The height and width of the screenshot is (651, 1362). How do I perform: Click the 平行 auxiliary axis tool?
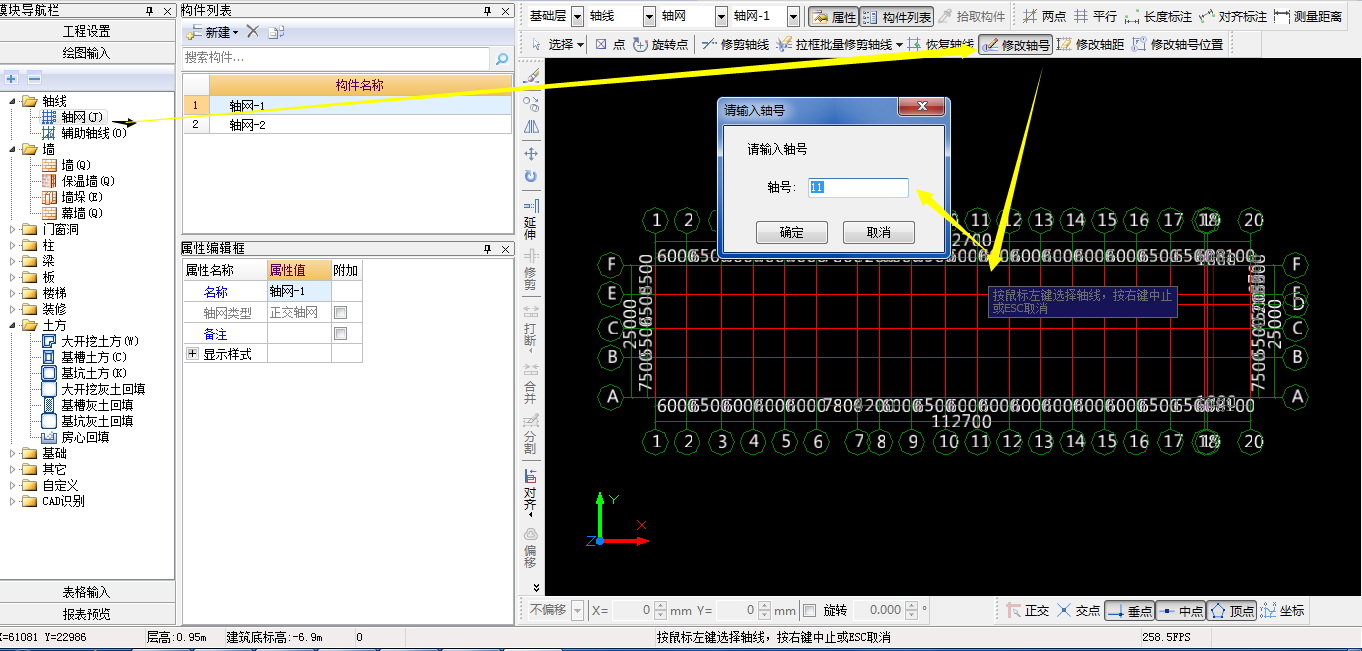[x=1096, y=17]
